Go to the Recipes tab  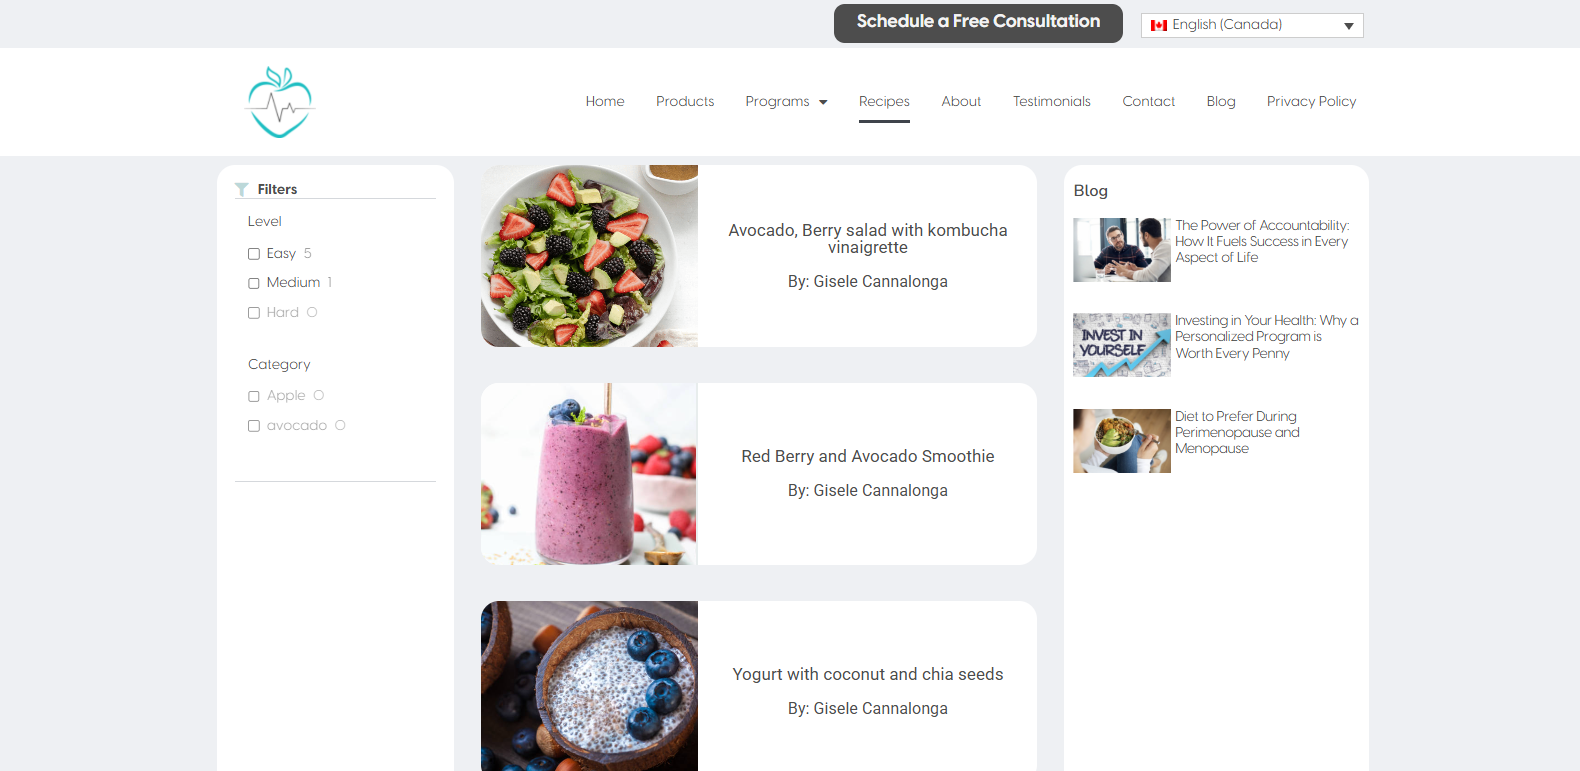click(884, 101)
